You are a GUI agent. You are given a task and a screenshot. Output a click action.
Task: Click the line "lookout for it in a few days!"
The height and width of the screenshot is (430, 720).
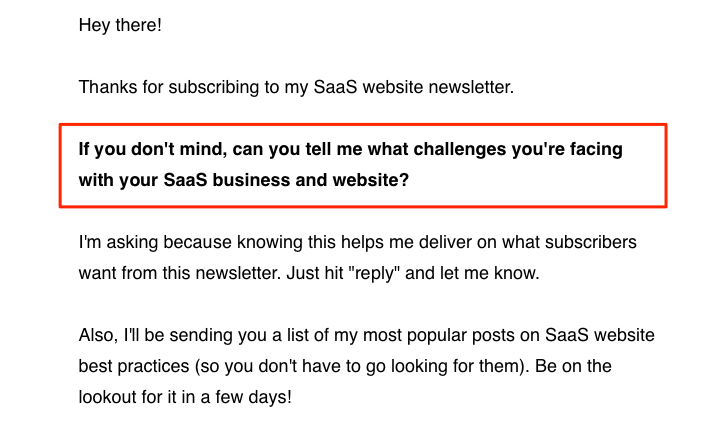pyautogui.click(x=185, y=397)
